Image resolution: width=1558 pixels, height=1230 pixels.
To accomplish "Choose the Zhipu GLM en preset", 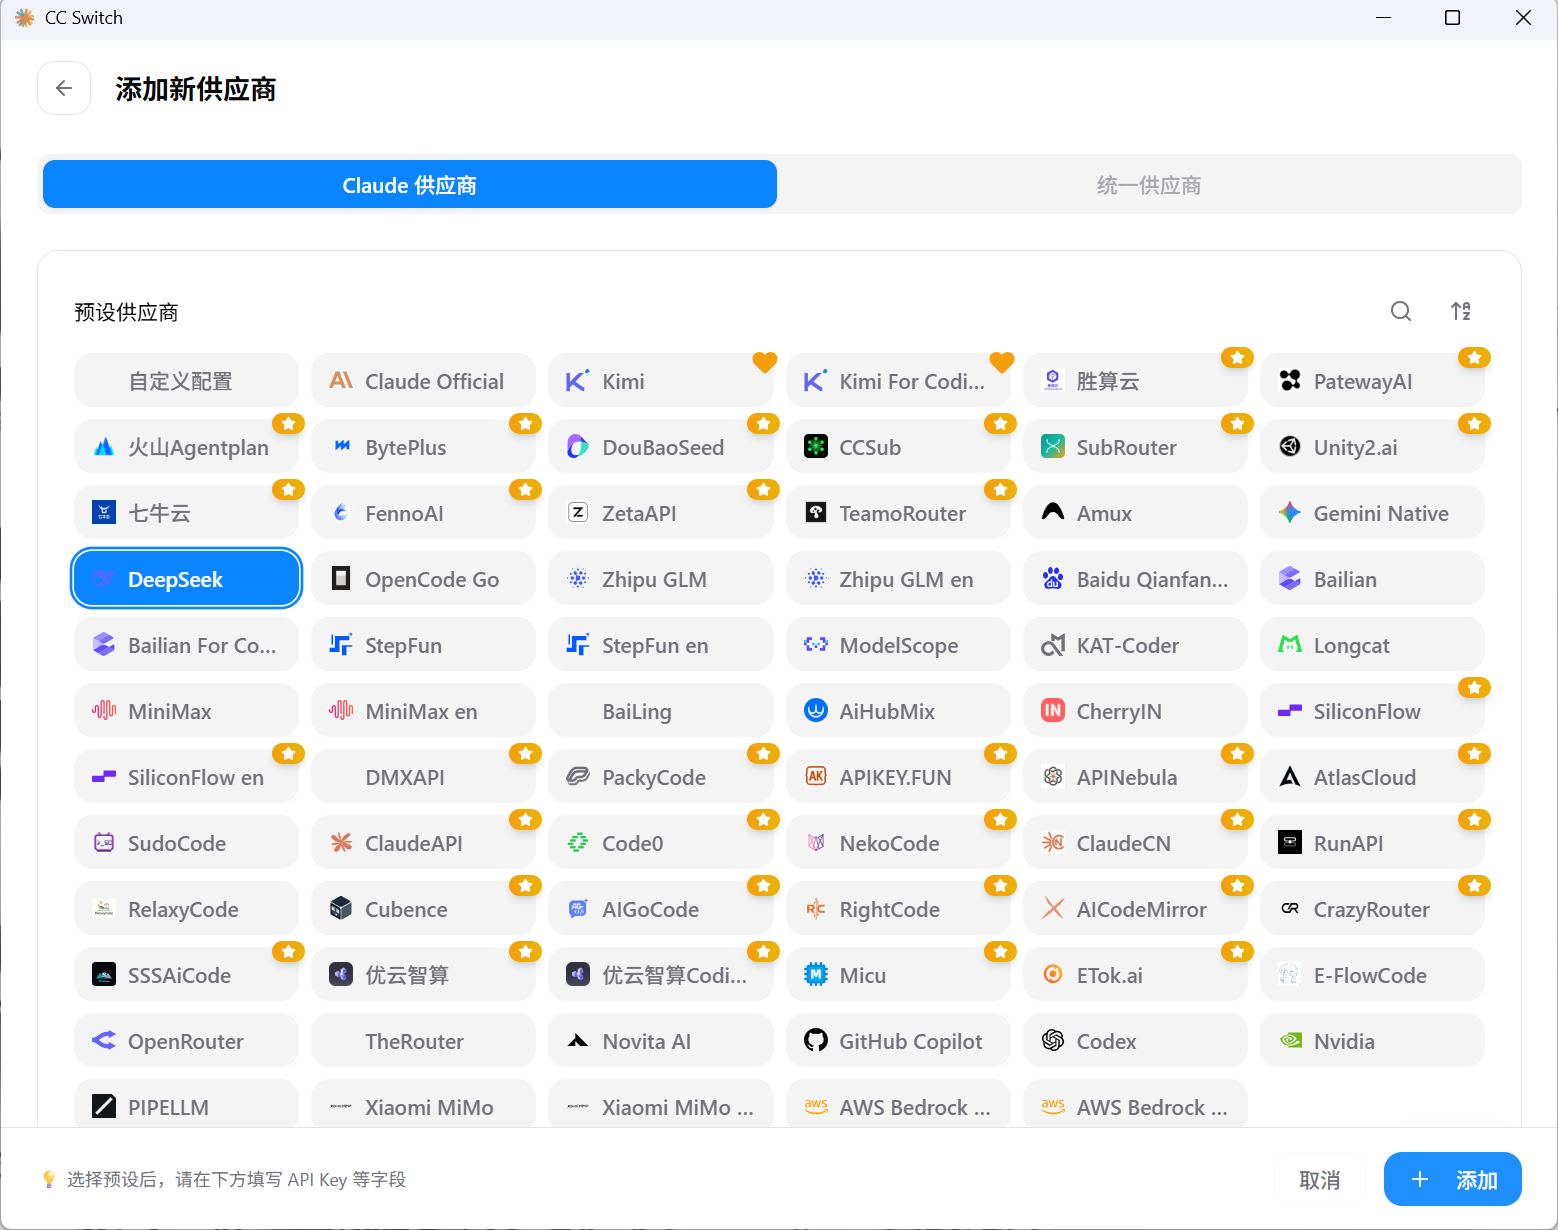I will pyautogui.click(x=898, y=579).
